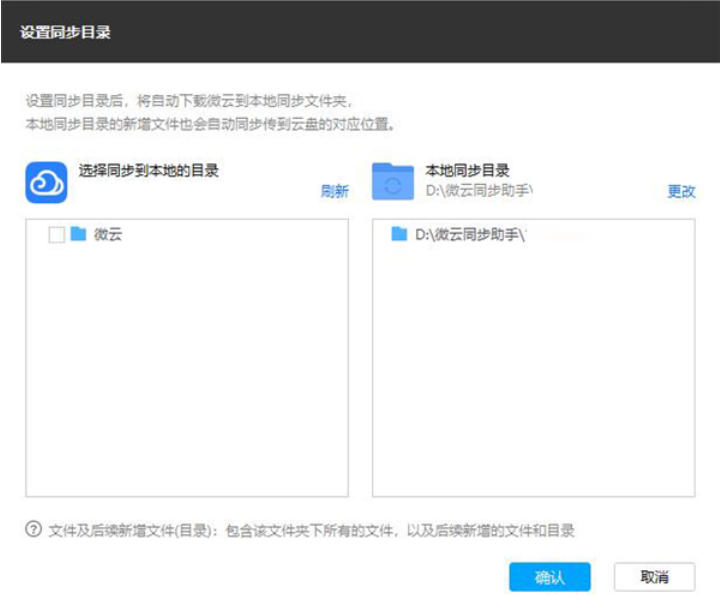Select the 微云 tree row label
Screen dimensions: 720x600
(x=108, y=234)
